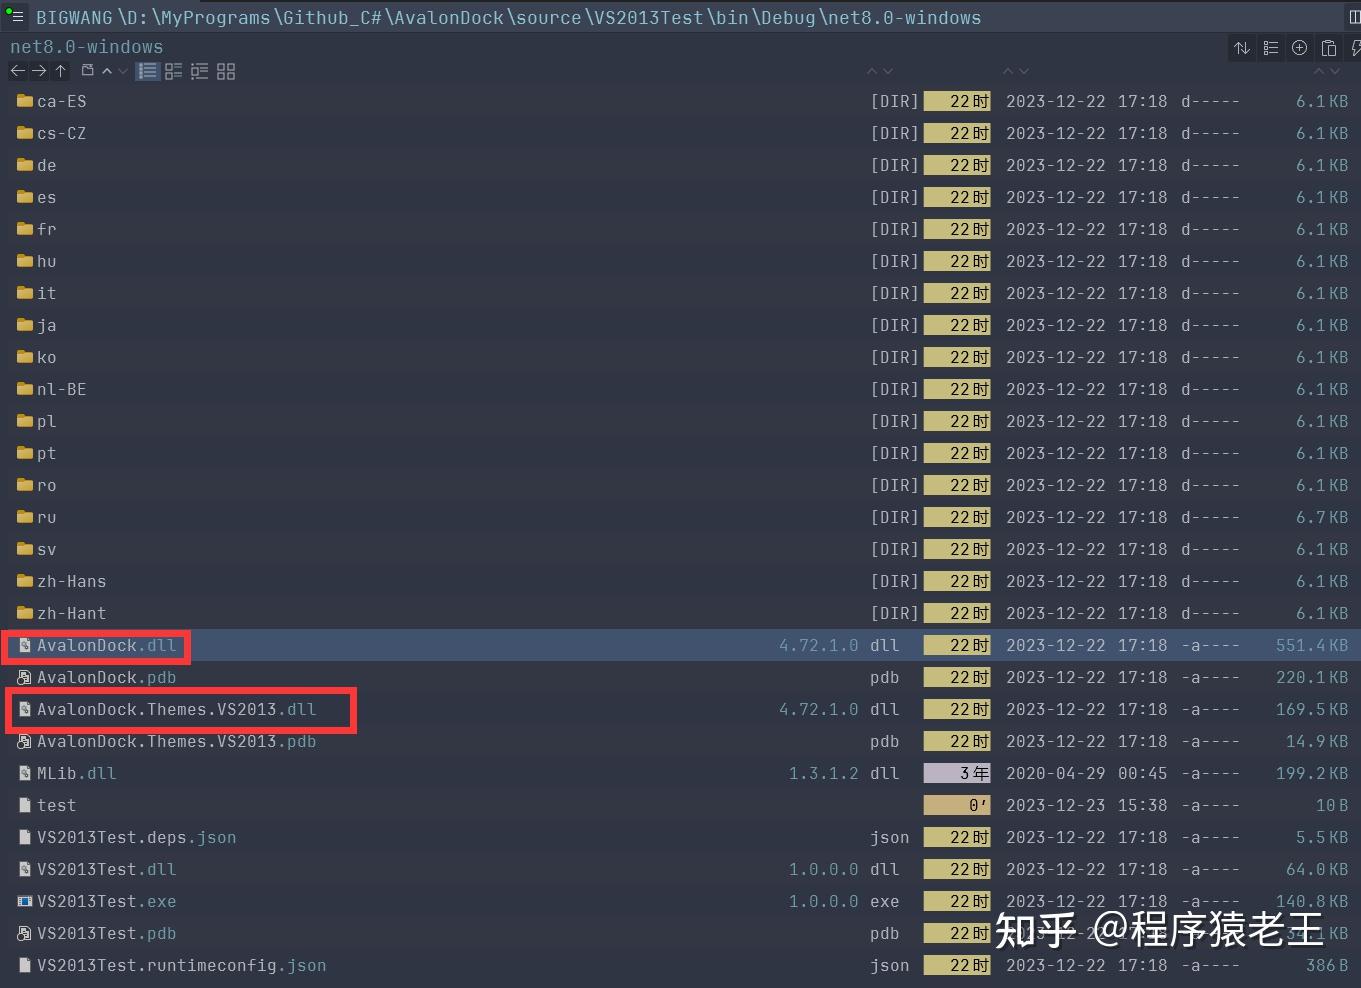Switch to the grid view layout
This screenshot has height=988, width=1361.
coord(225,71)
